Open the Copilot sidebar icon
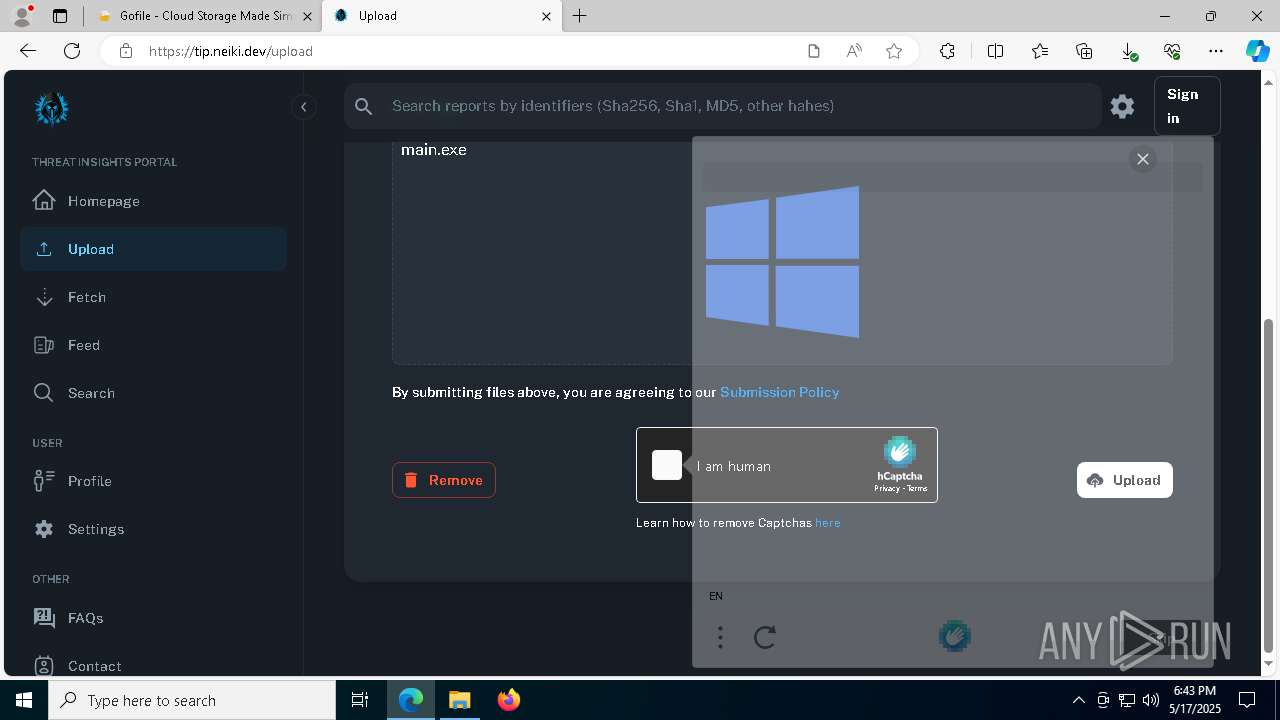The image size is (1280, 720). tap(1257, 51)
